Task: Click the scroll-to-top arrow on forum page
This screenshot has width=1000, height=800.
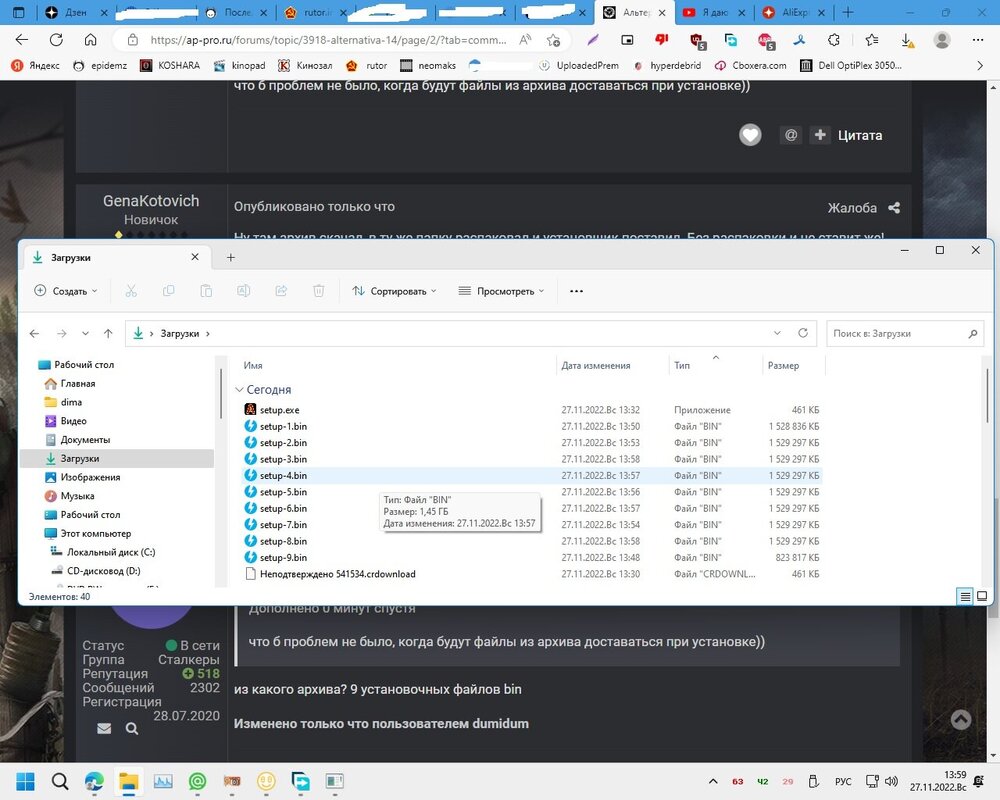Action: click(x=960, y=720)
